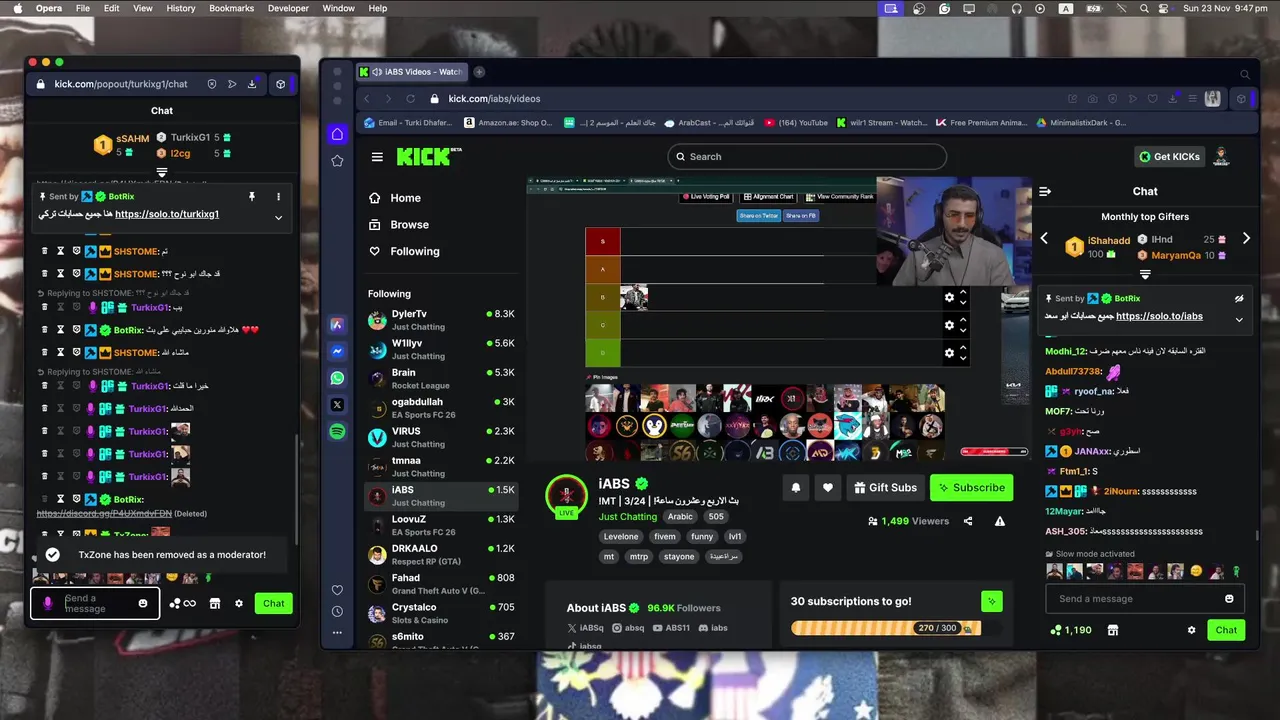Open DylerTv channel in Following list
The height and width of the screenshot is (720, 1280).
tap(441, 320)
